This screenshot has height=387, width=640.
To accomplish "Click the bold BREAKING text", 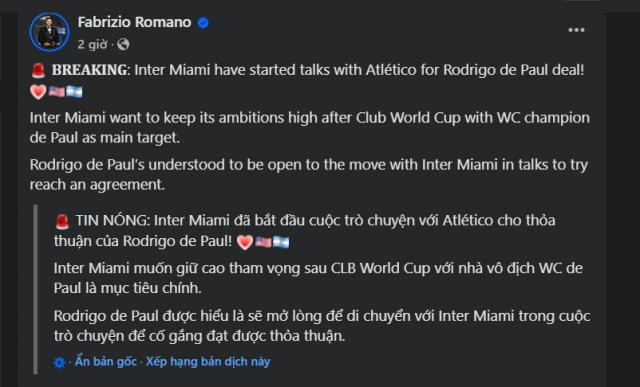I will (x=89, y=70).
